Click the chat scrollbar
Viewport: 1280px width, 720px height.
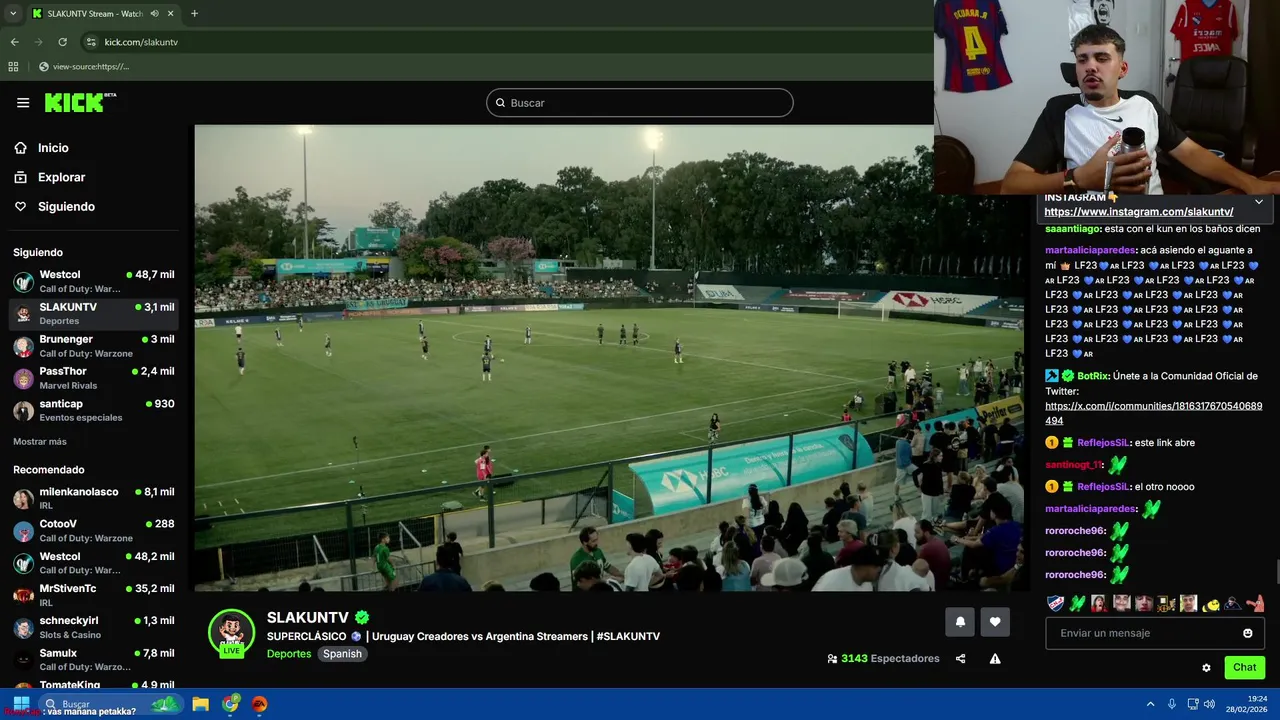click(x=1277, y=572)
